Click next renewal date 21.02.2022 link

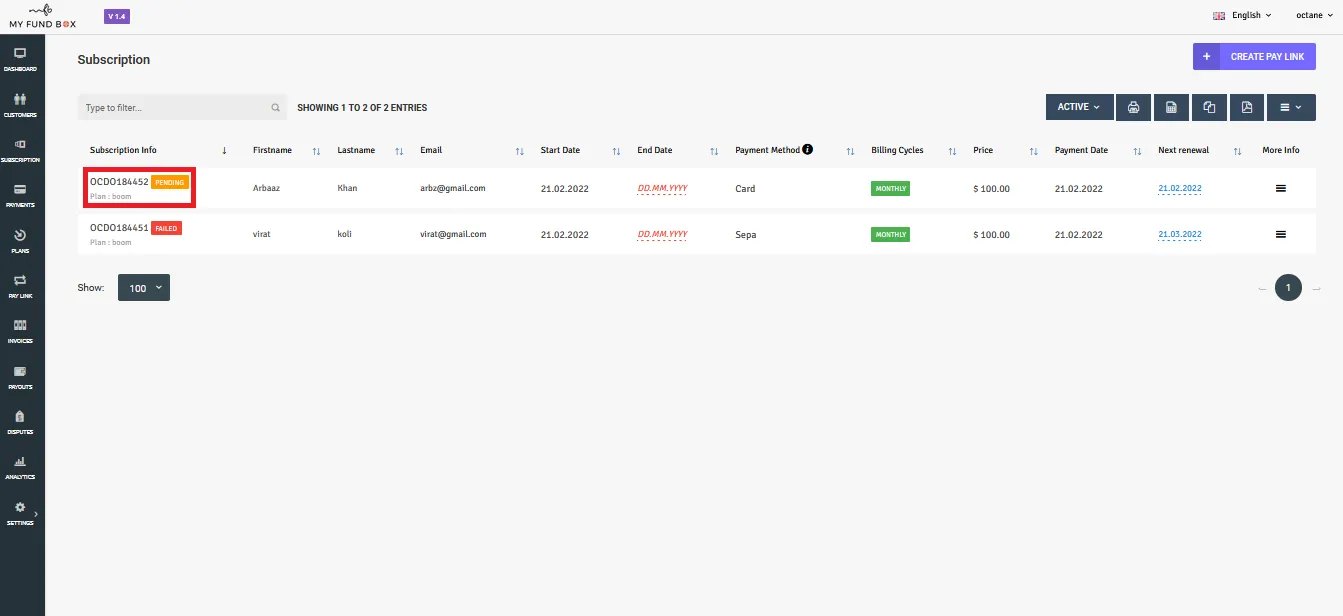click(x=1180, y=189)
